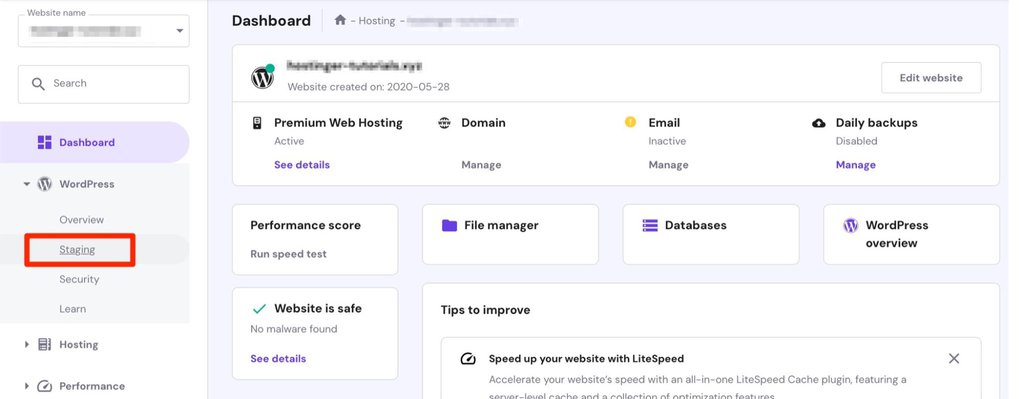Viewport: 1024px width, 399px height.
Task: Click the LiteSpeed speedometer icon
Action: tap(468, 359)
